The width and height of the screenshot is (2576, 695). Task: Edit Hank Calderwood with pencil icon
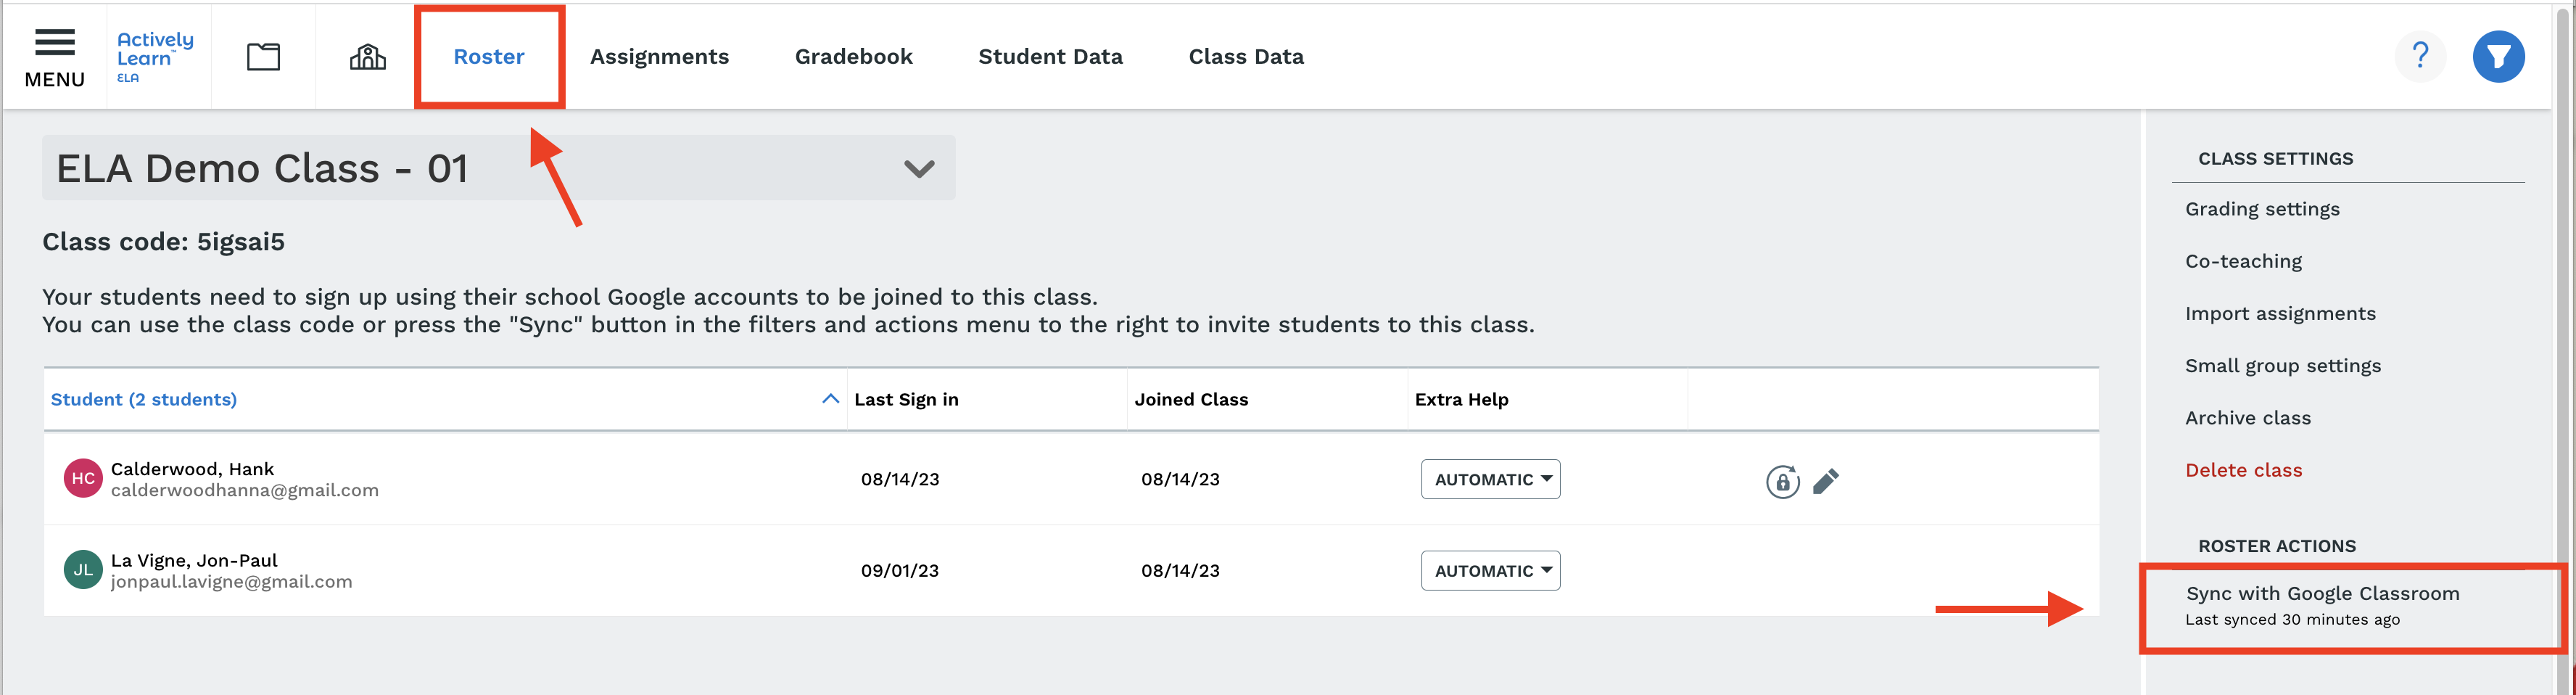(1825, 481)
